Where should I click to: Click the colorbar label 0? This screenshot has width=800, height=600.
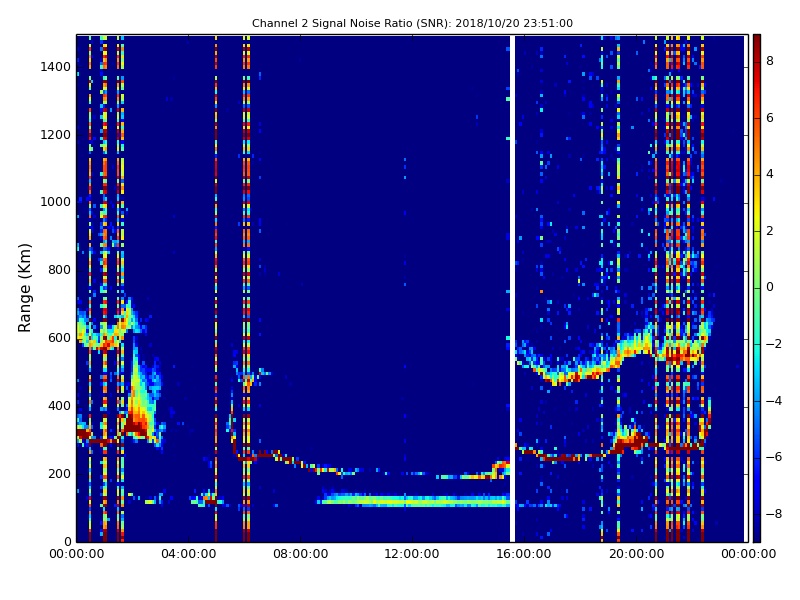[770, 287]
